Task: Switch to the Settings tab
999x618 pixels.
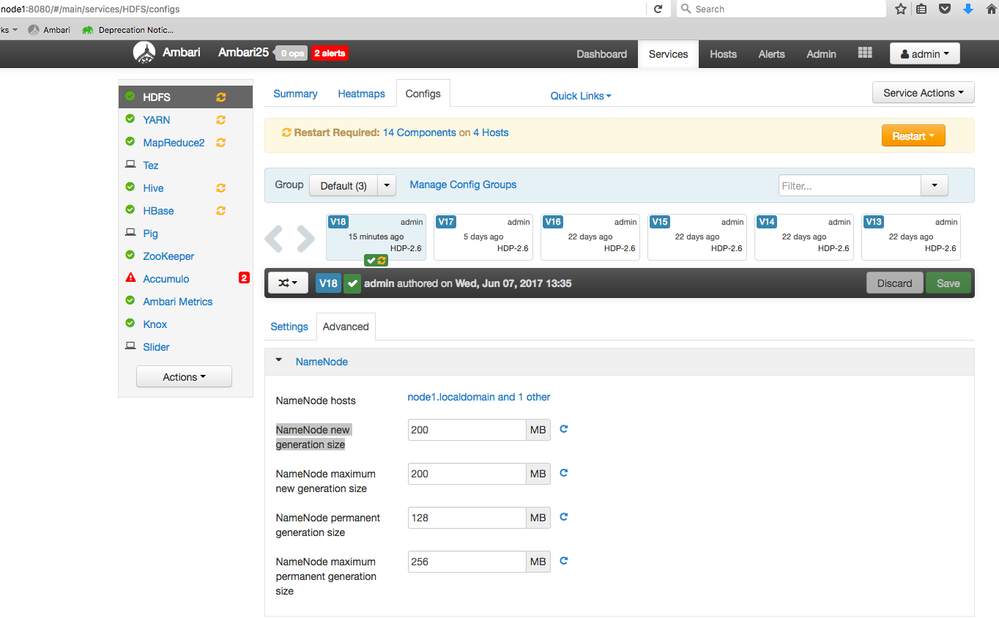Action: click(x=289, y=326)
